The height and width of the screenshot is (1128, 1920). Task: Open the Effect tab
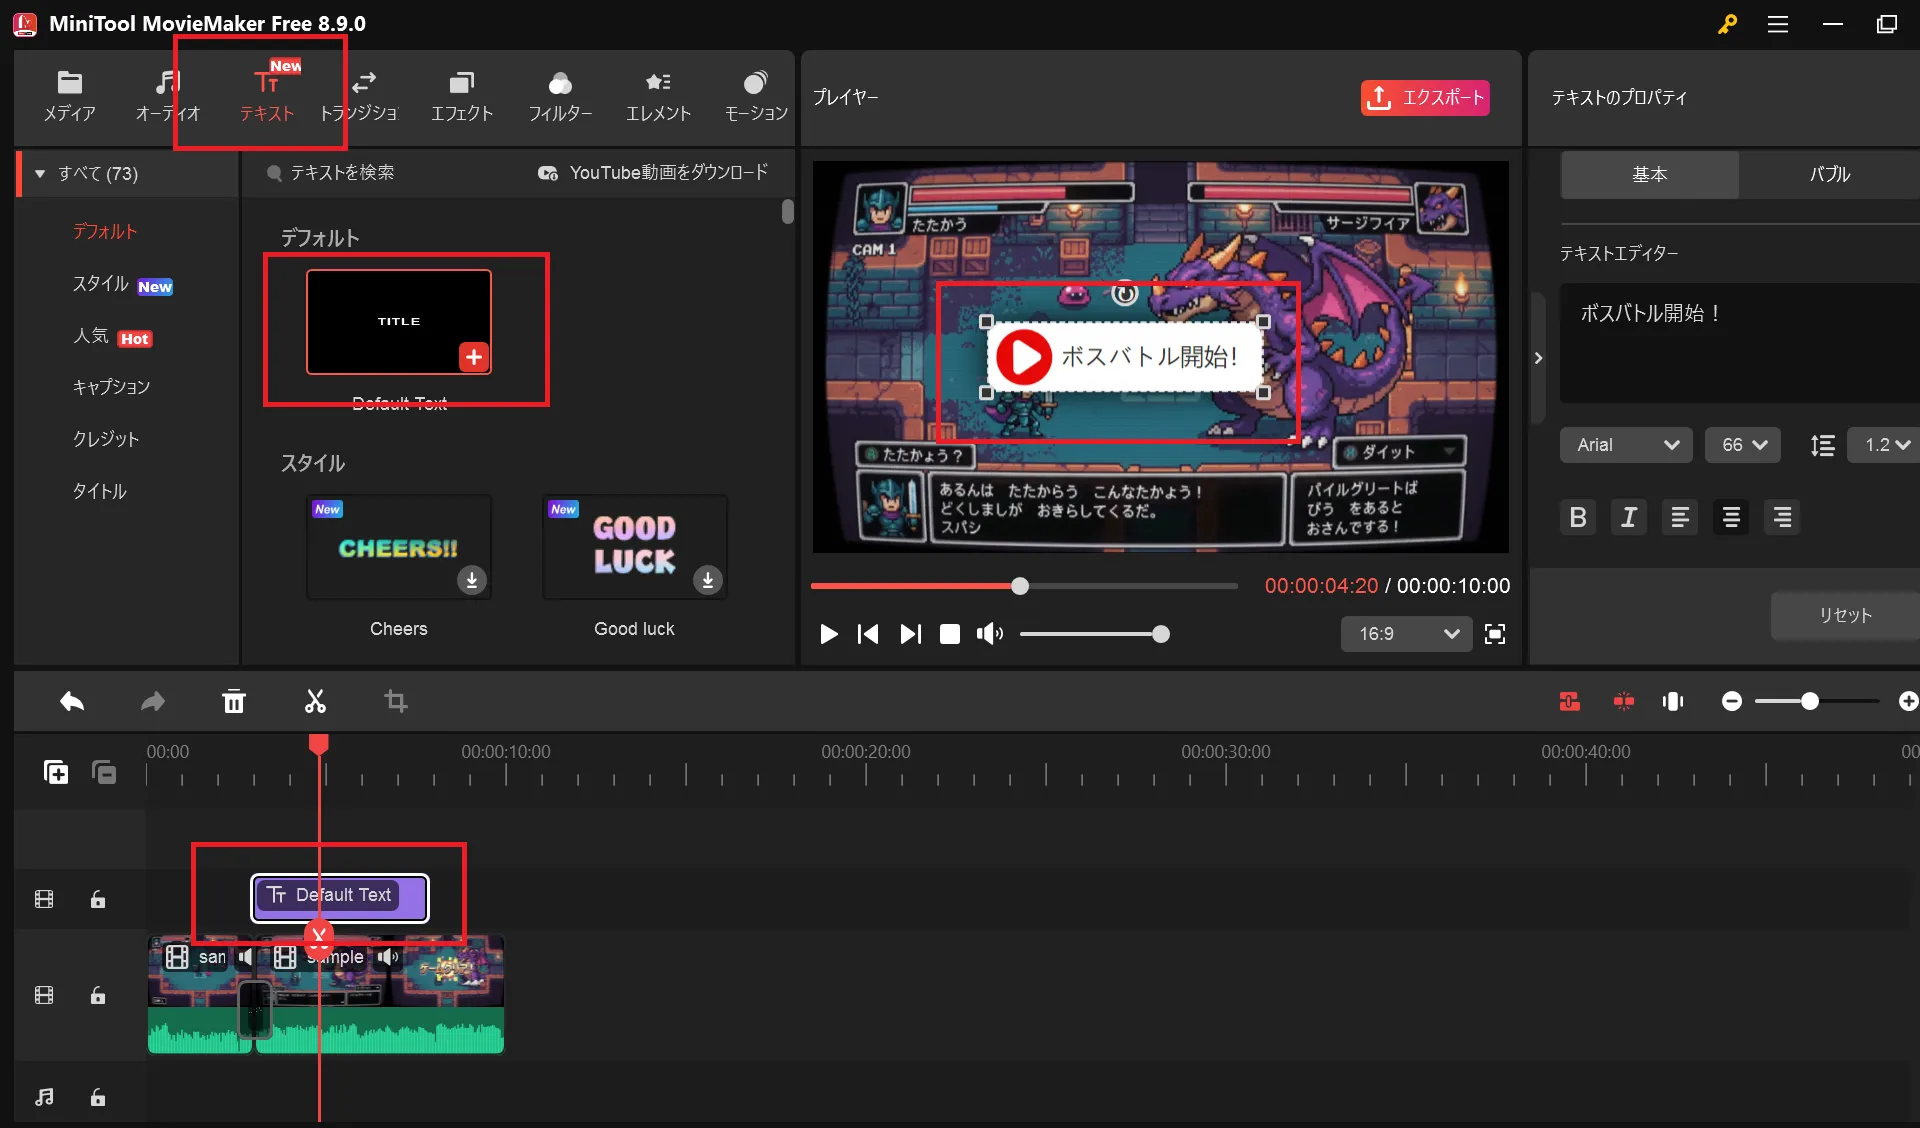tap(461, 97)
